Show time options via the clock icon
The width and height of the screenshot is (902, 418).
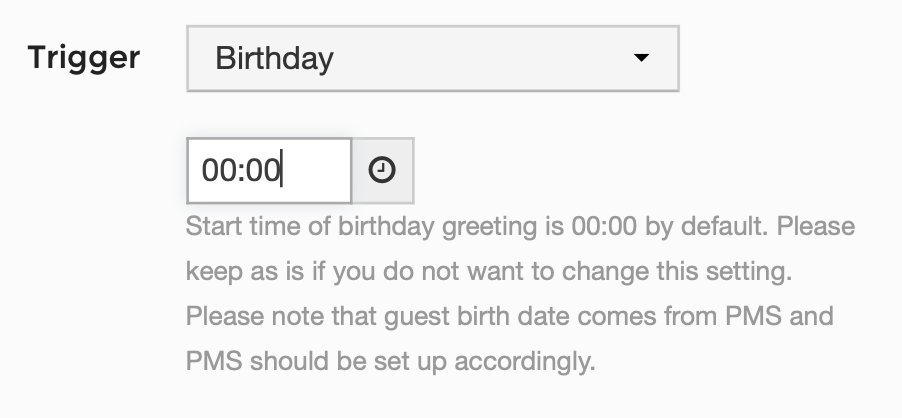382,170
